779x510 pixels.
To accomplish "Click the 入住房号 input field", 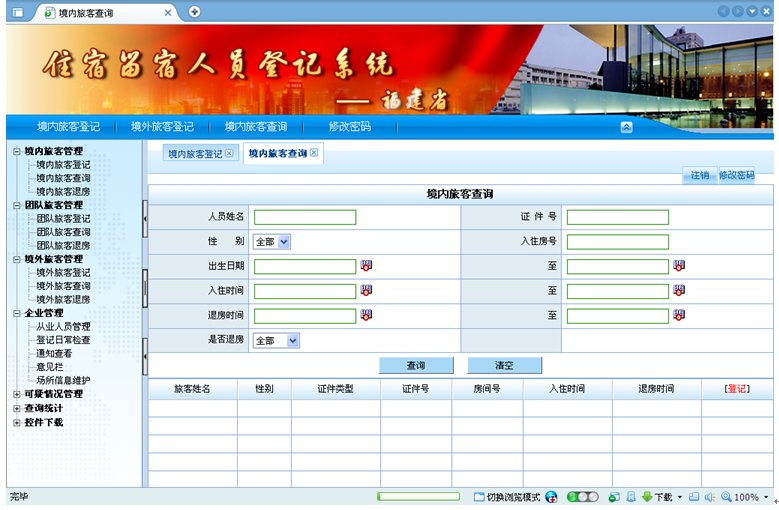I will point(618,242).
